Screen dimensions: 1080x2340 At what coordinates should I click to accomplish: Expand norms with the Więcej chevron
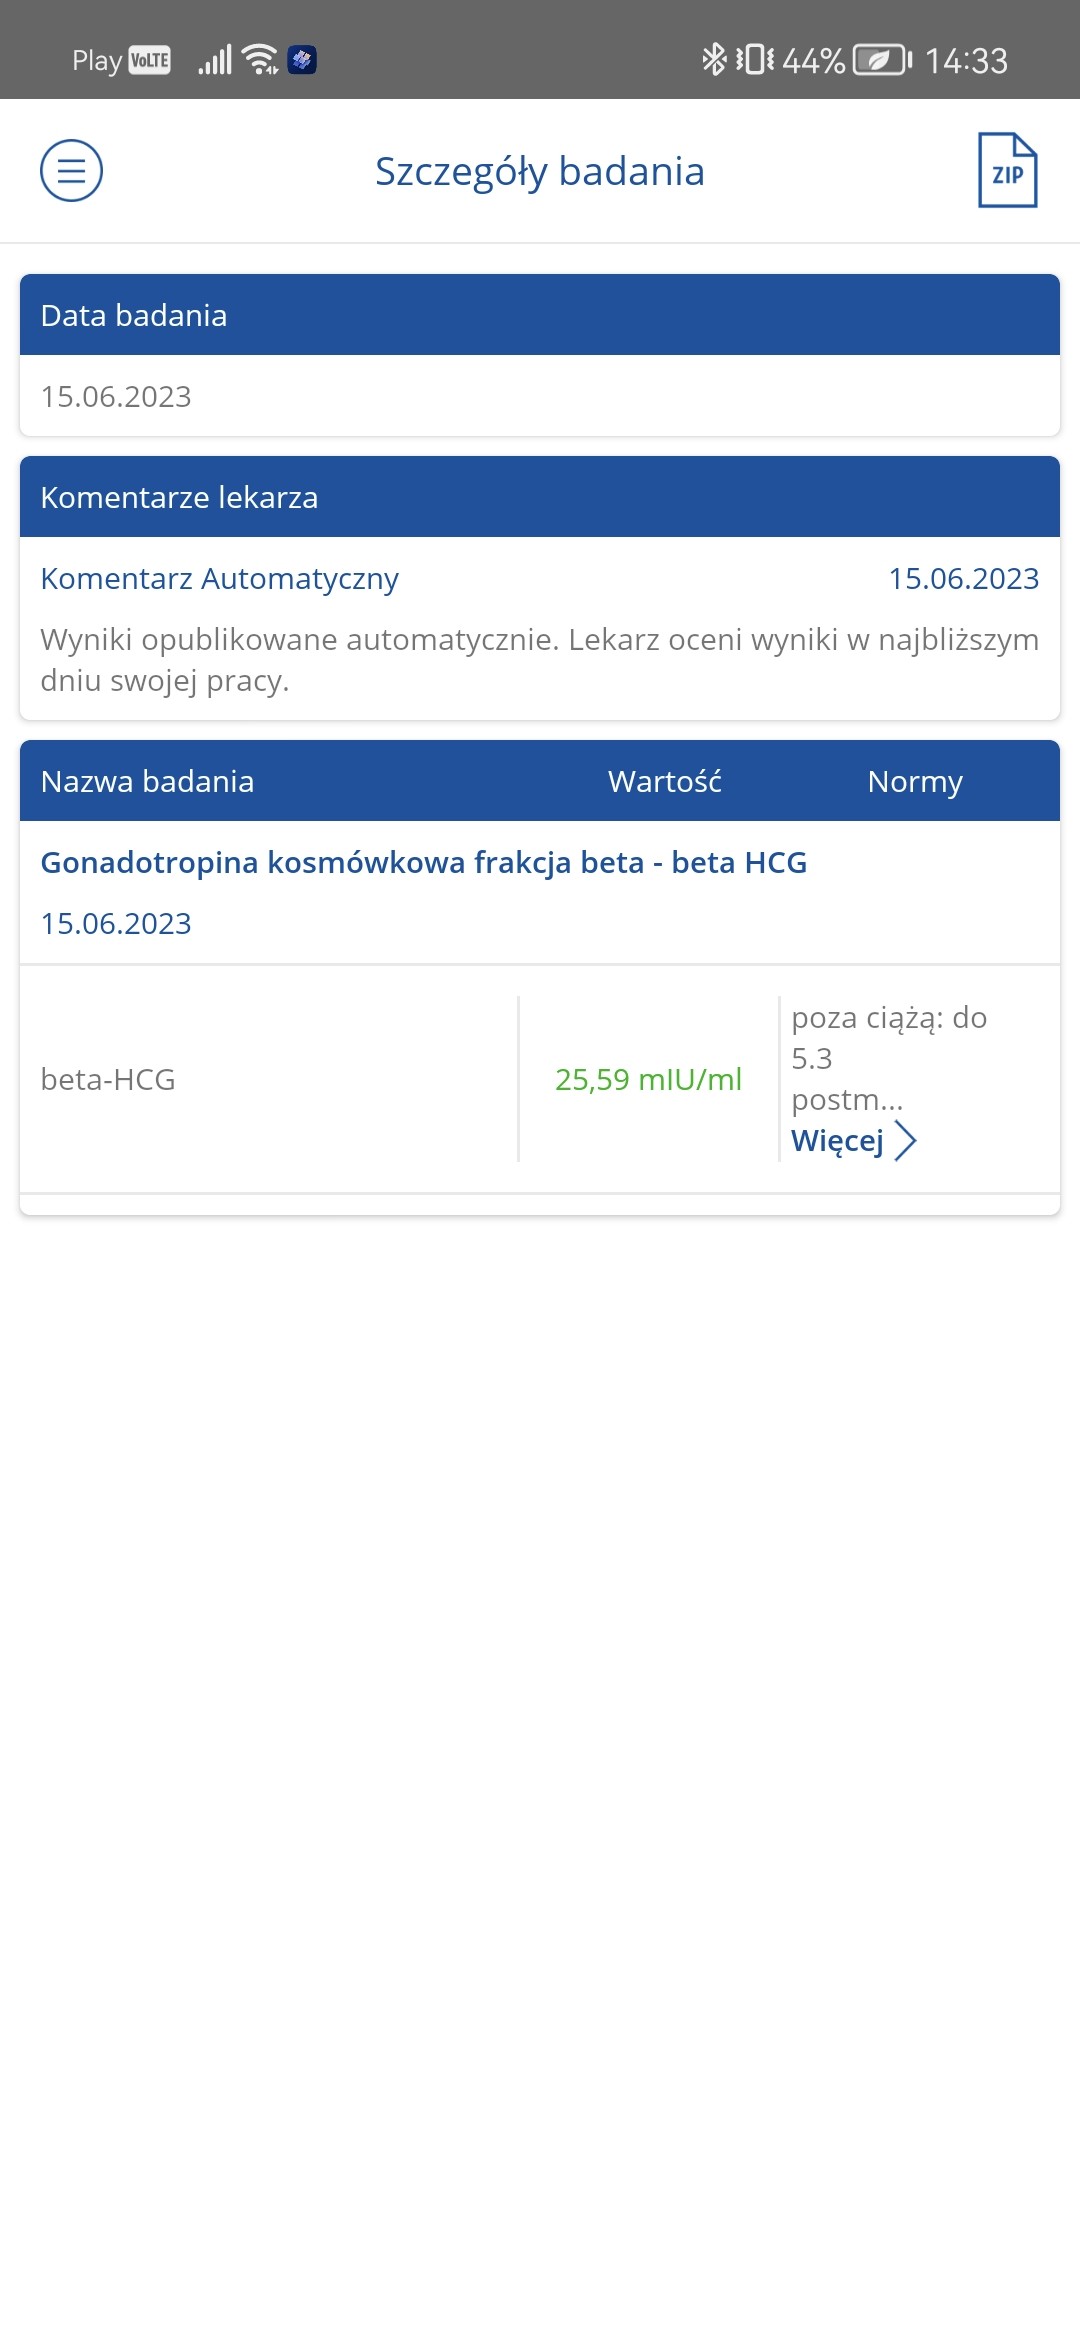coord(905,1141)
